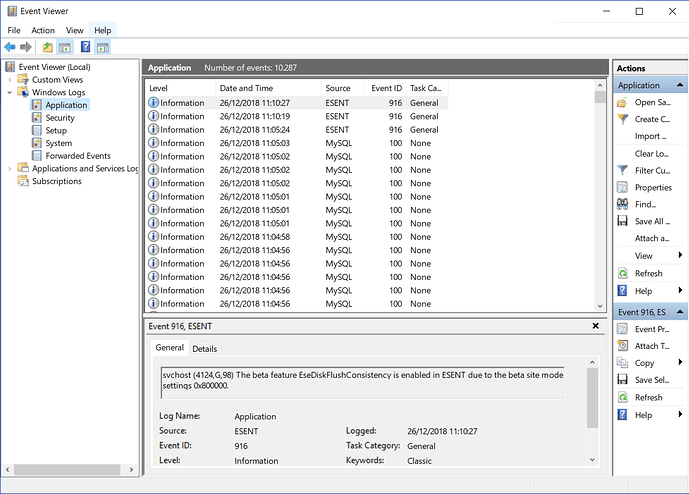Click Clear Log in the Actions pane
The image size is (689, 494).
tap(652, 153)
